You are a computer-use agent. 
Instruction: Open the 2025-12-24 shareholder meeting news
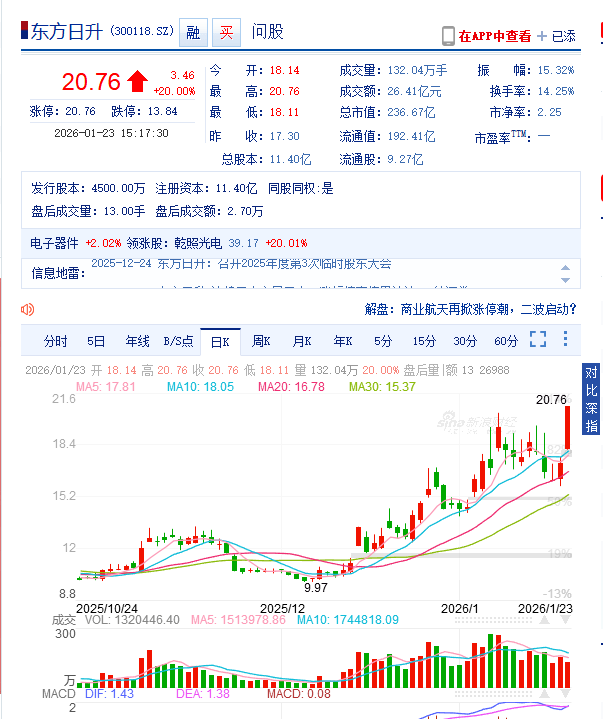(x=241, y=264)
